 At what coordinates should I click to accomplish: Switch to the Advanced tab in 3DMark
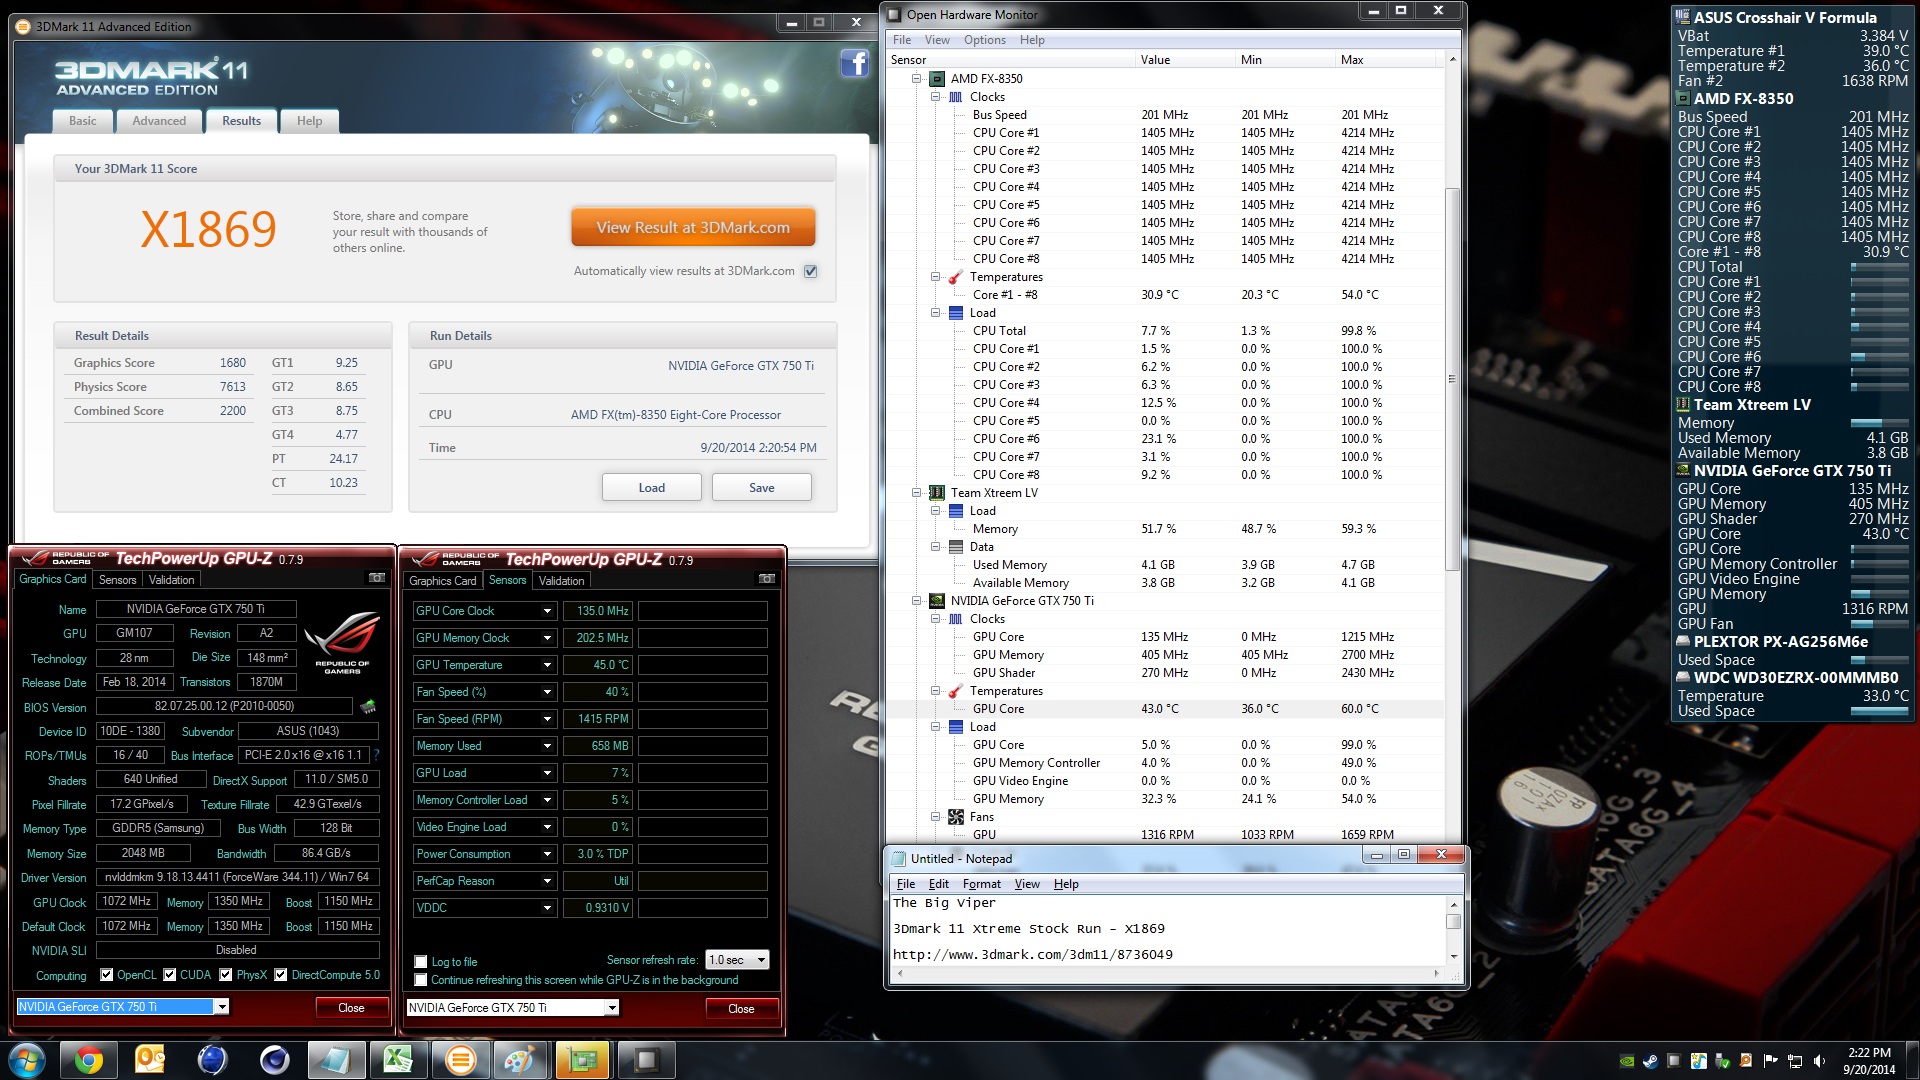point(159,121)
